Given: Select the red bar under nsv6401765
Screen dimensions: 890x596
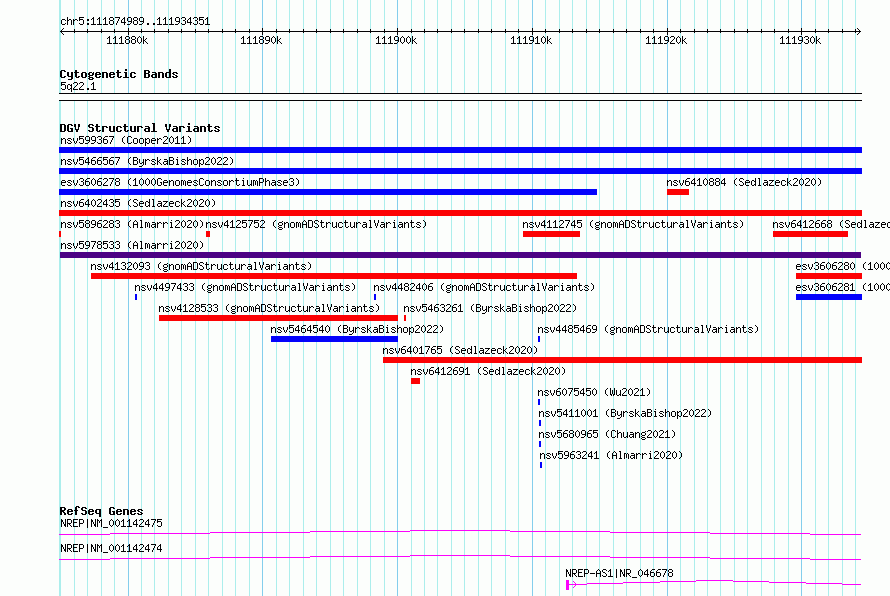Looking at the screenshot, I should tap(623, 360).
